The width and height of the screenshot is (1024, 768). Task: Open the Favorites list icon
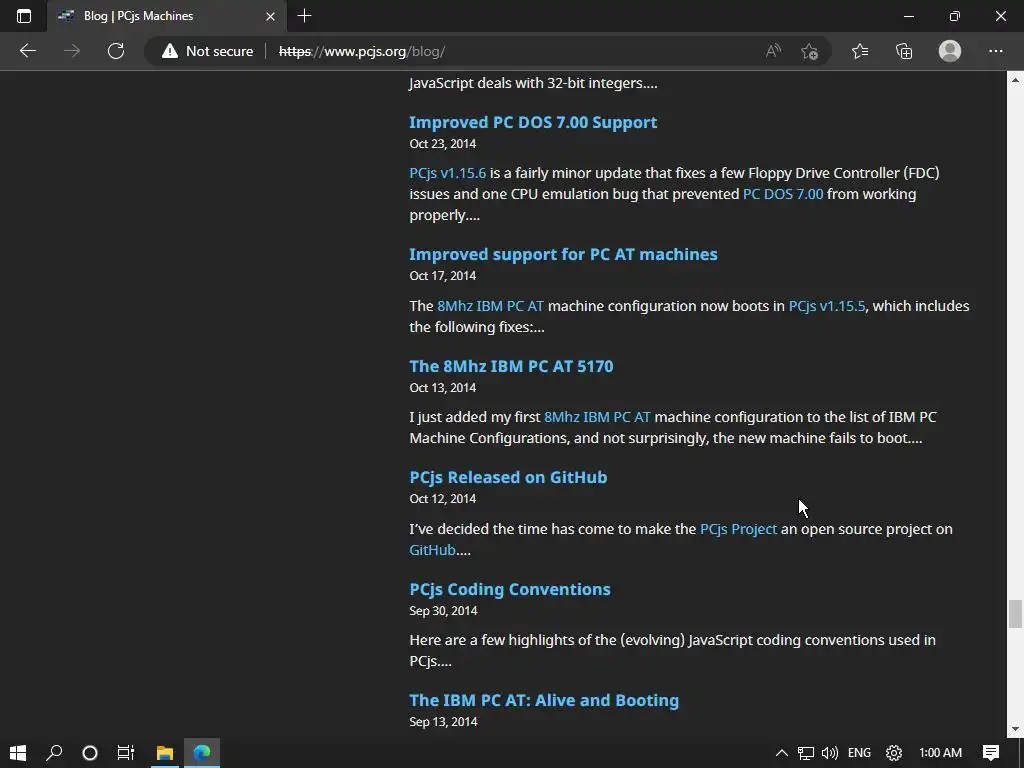click(x=860, y=51)
